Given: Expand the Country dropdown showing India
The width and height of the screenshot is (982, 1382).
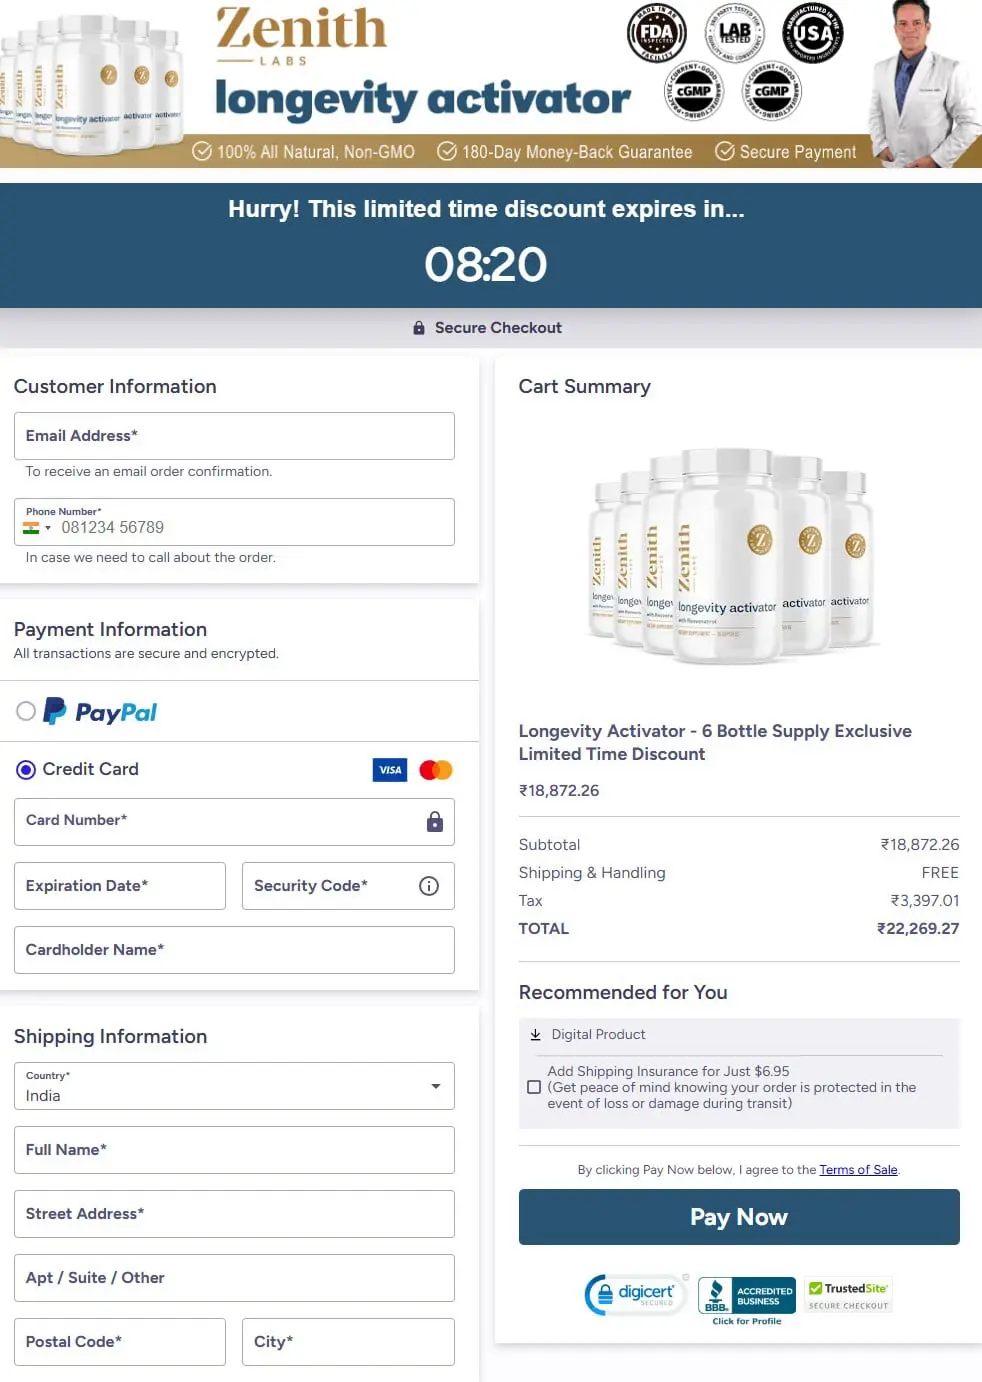Looking at the screenshot, I should [234, 1086].
